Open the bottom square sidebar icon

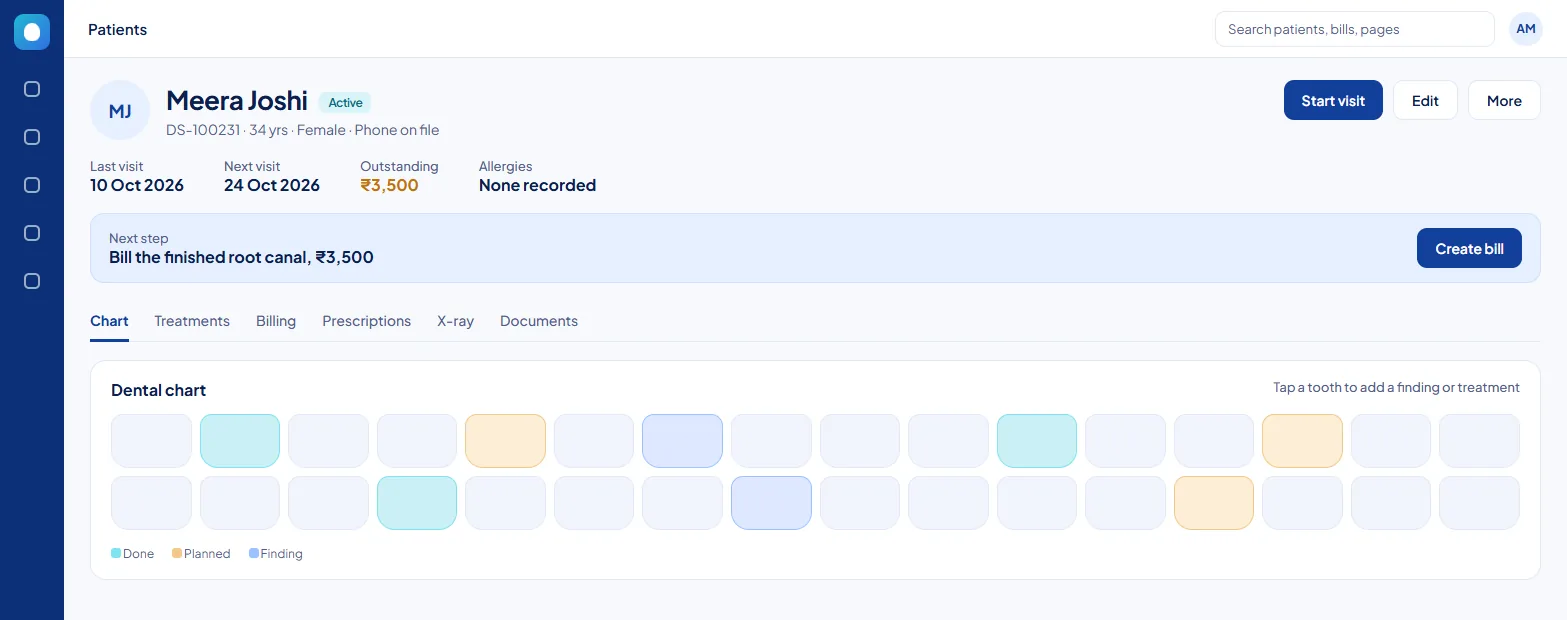32,281
